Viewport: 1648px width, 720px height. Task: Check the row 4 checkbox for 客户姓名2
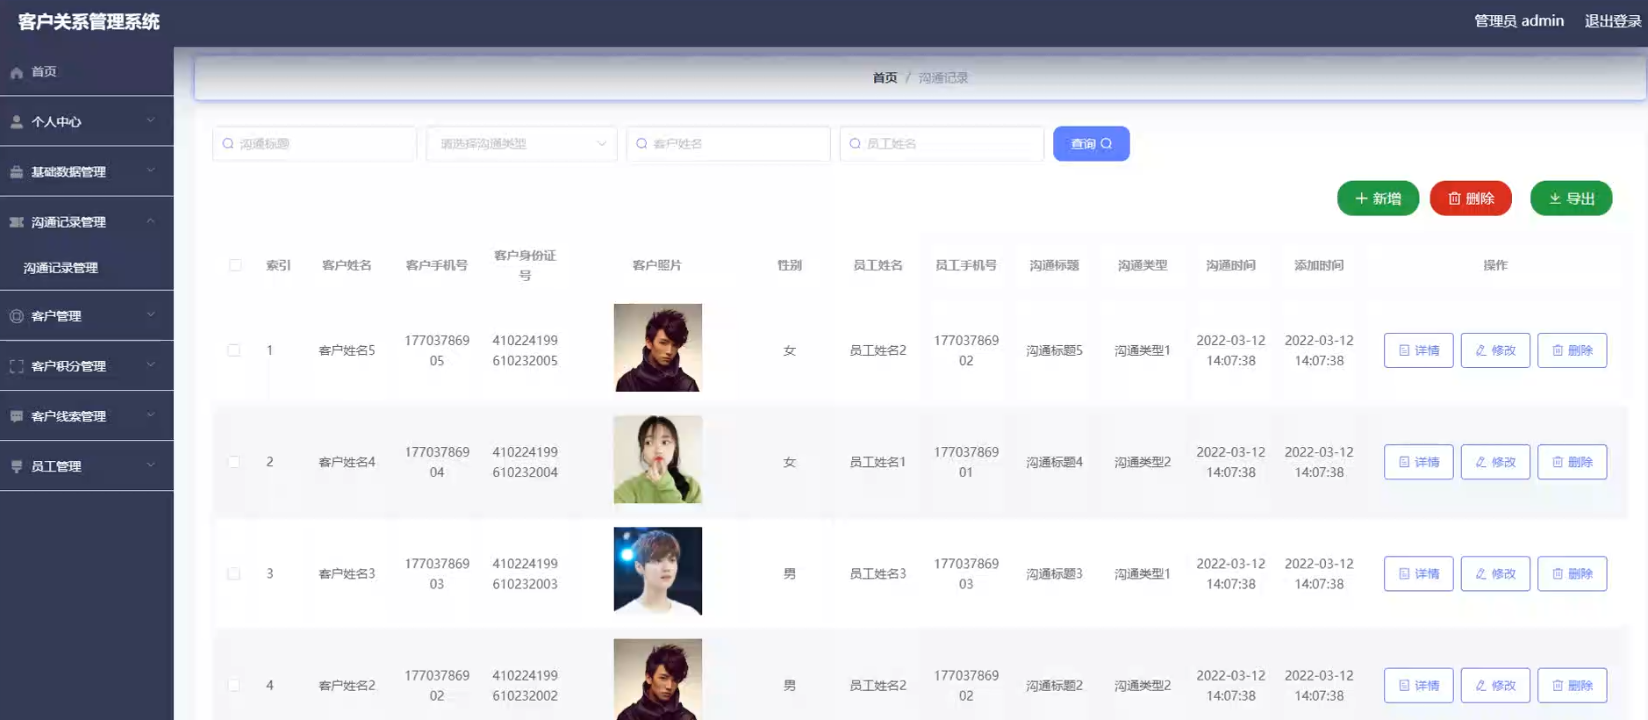coord(234,686)
